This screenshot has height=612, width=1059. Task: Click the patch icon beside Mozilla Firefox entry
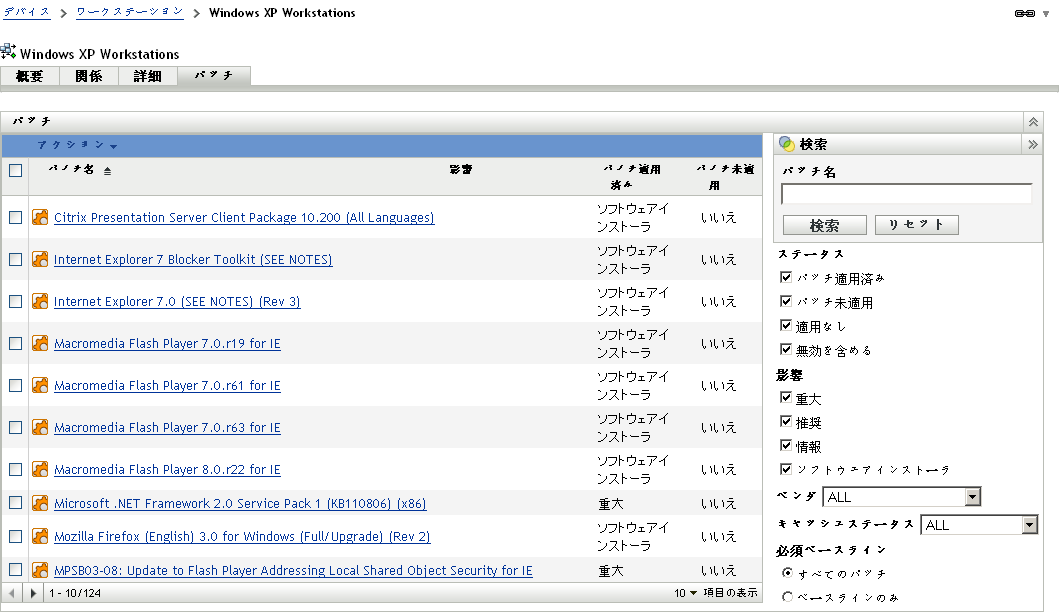click(39, 536)
